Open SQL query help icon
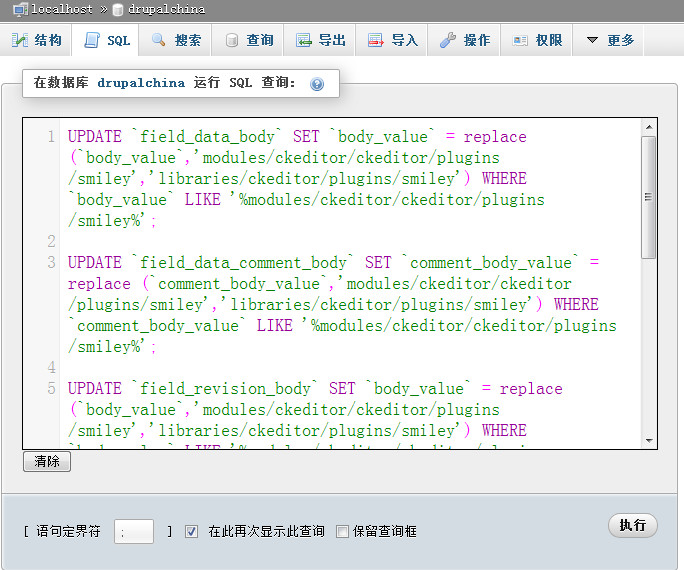The height and width of the screenshot is (570, 684). coord(317,84)
